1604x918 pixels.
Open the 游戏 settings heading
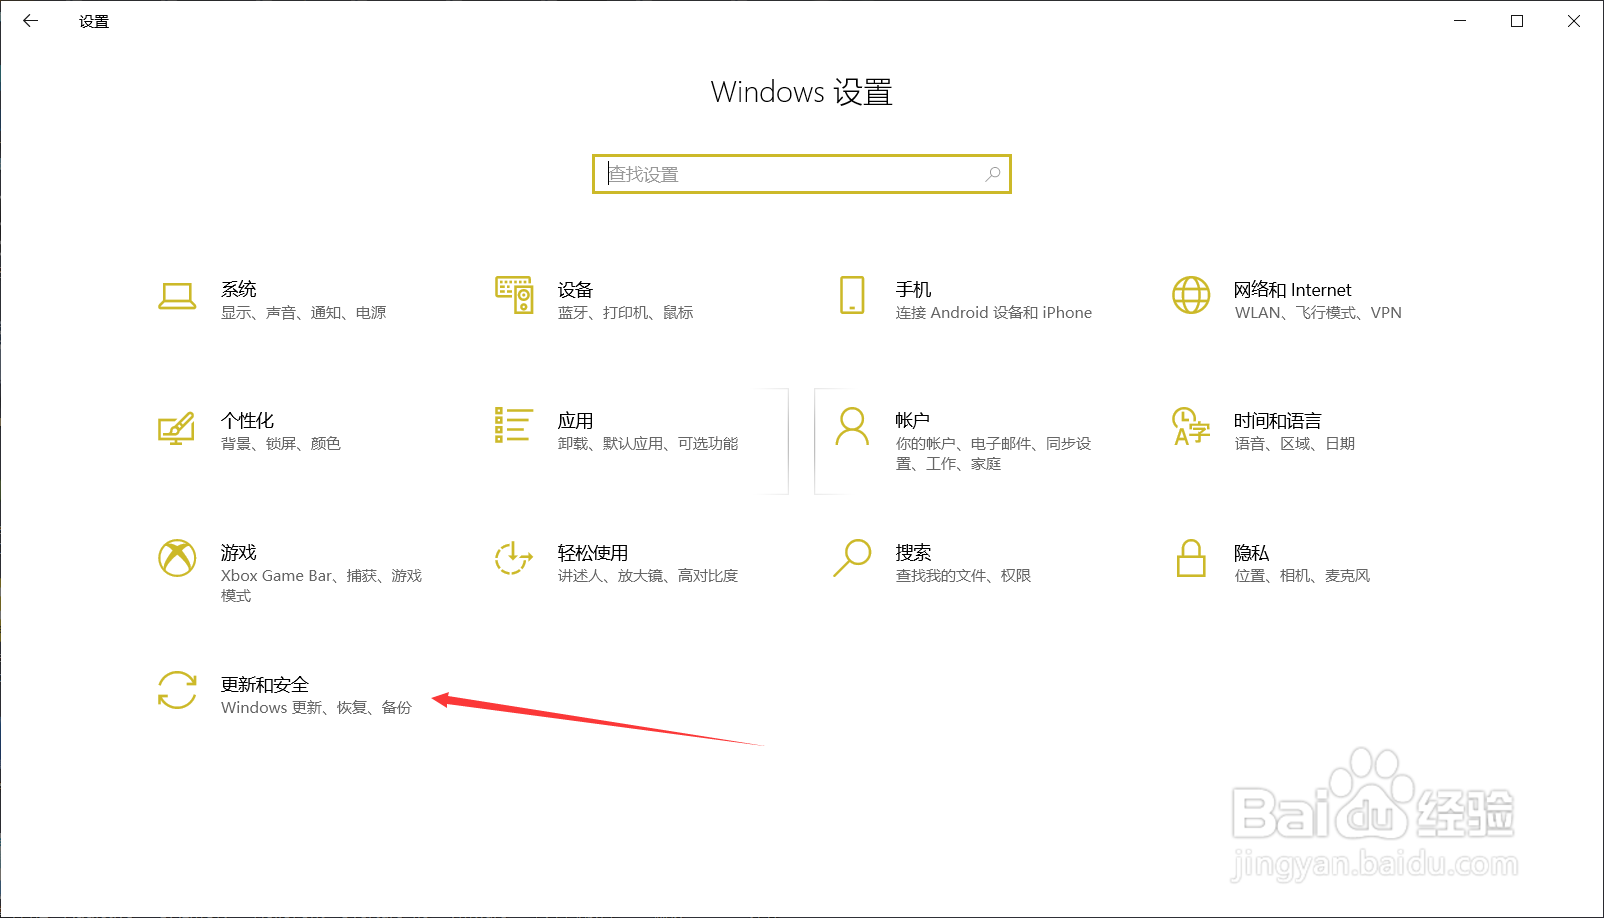(239, 552)
